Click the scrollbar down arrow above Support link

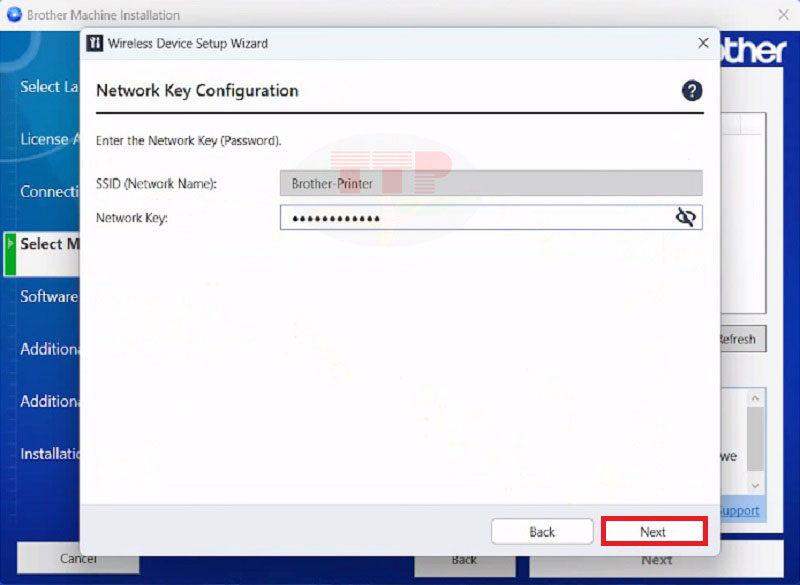tap(757, 484)
